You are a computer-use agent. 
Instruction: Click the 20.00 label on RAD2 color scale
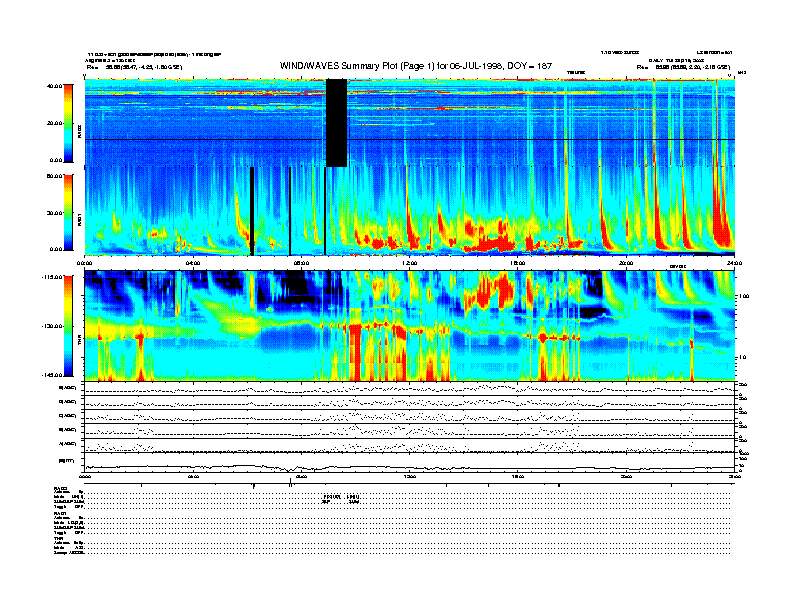[54, 123]
